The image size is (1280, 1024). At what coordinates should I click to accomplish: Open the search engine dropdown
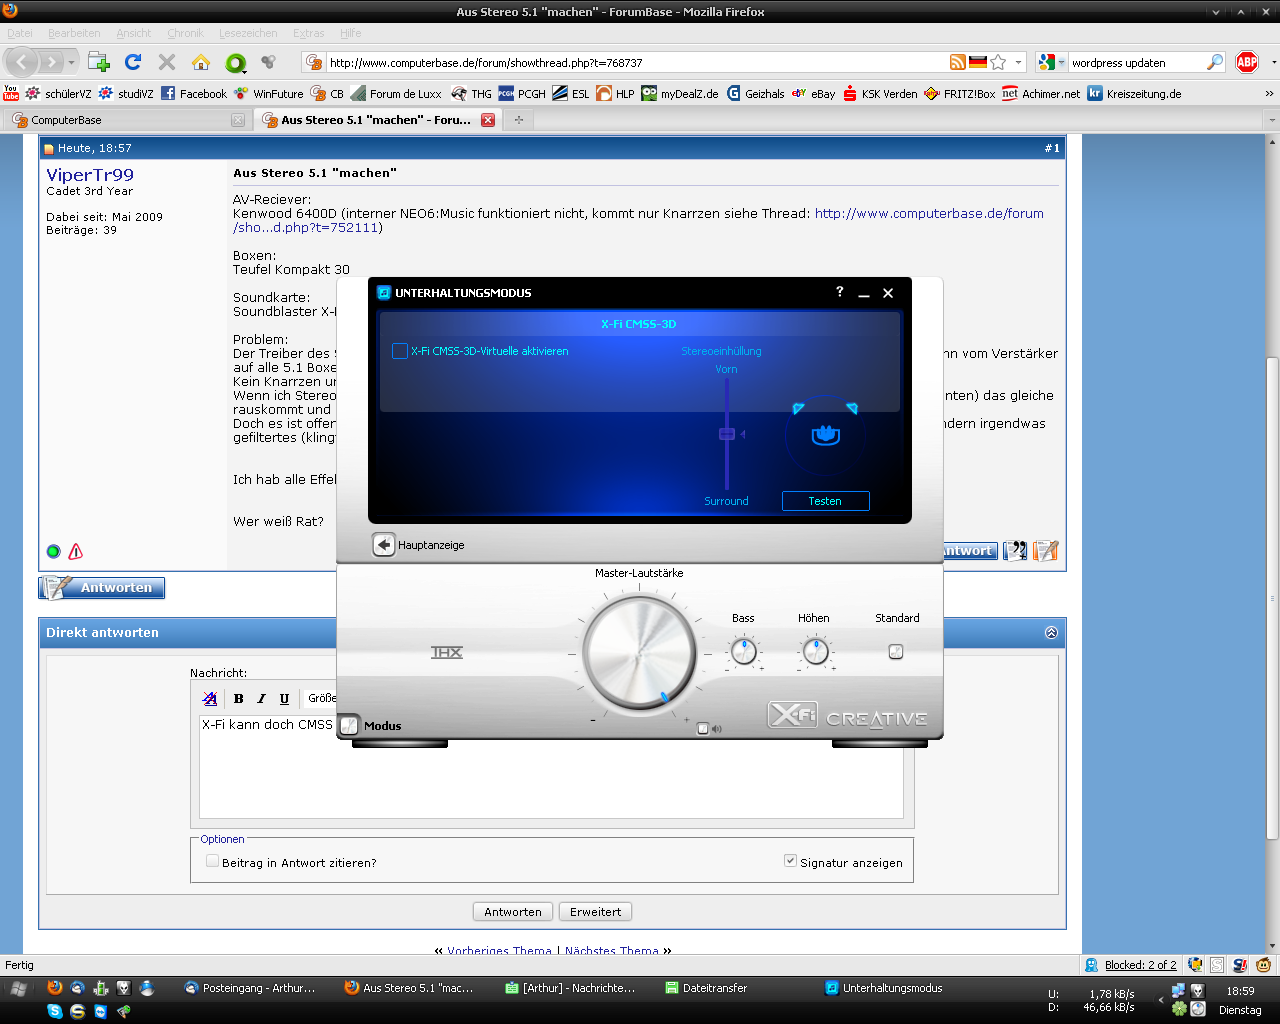click(x=1061, y=62)
